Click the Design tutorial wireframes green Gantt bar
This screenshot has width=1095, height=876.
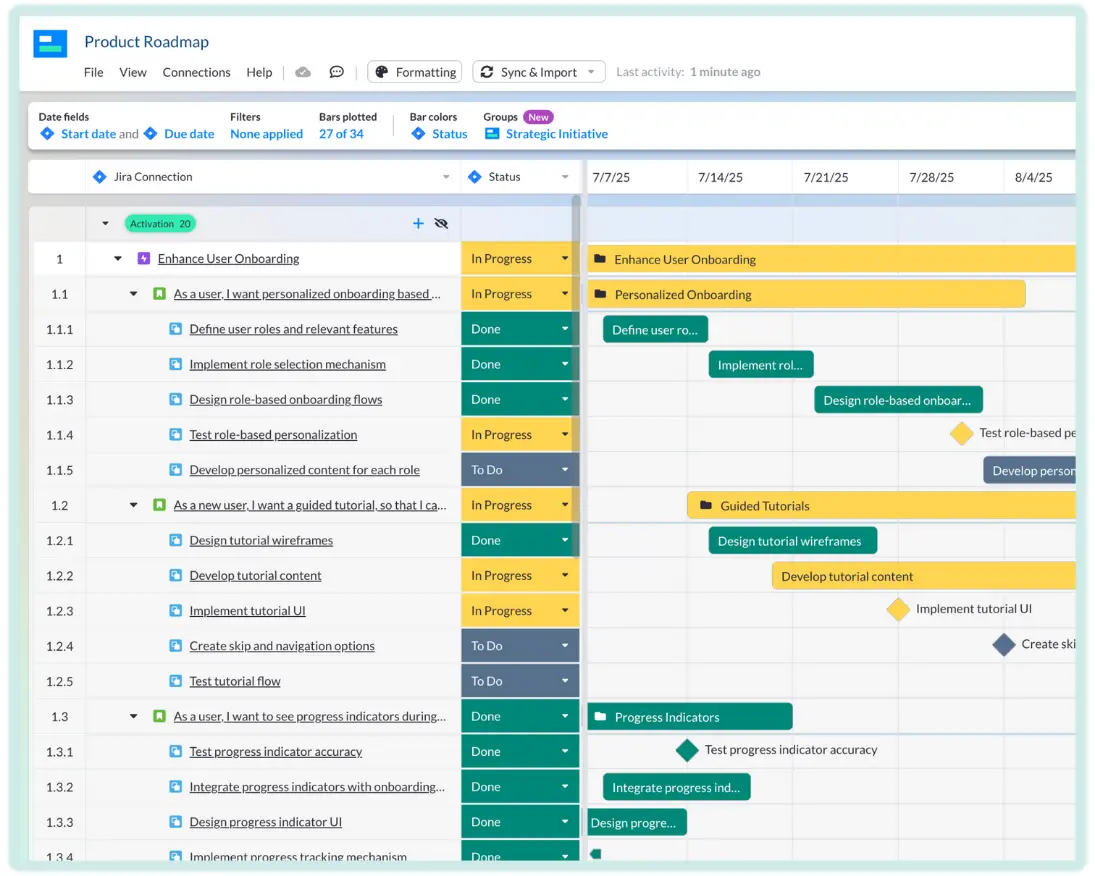[x=793, y=541]
